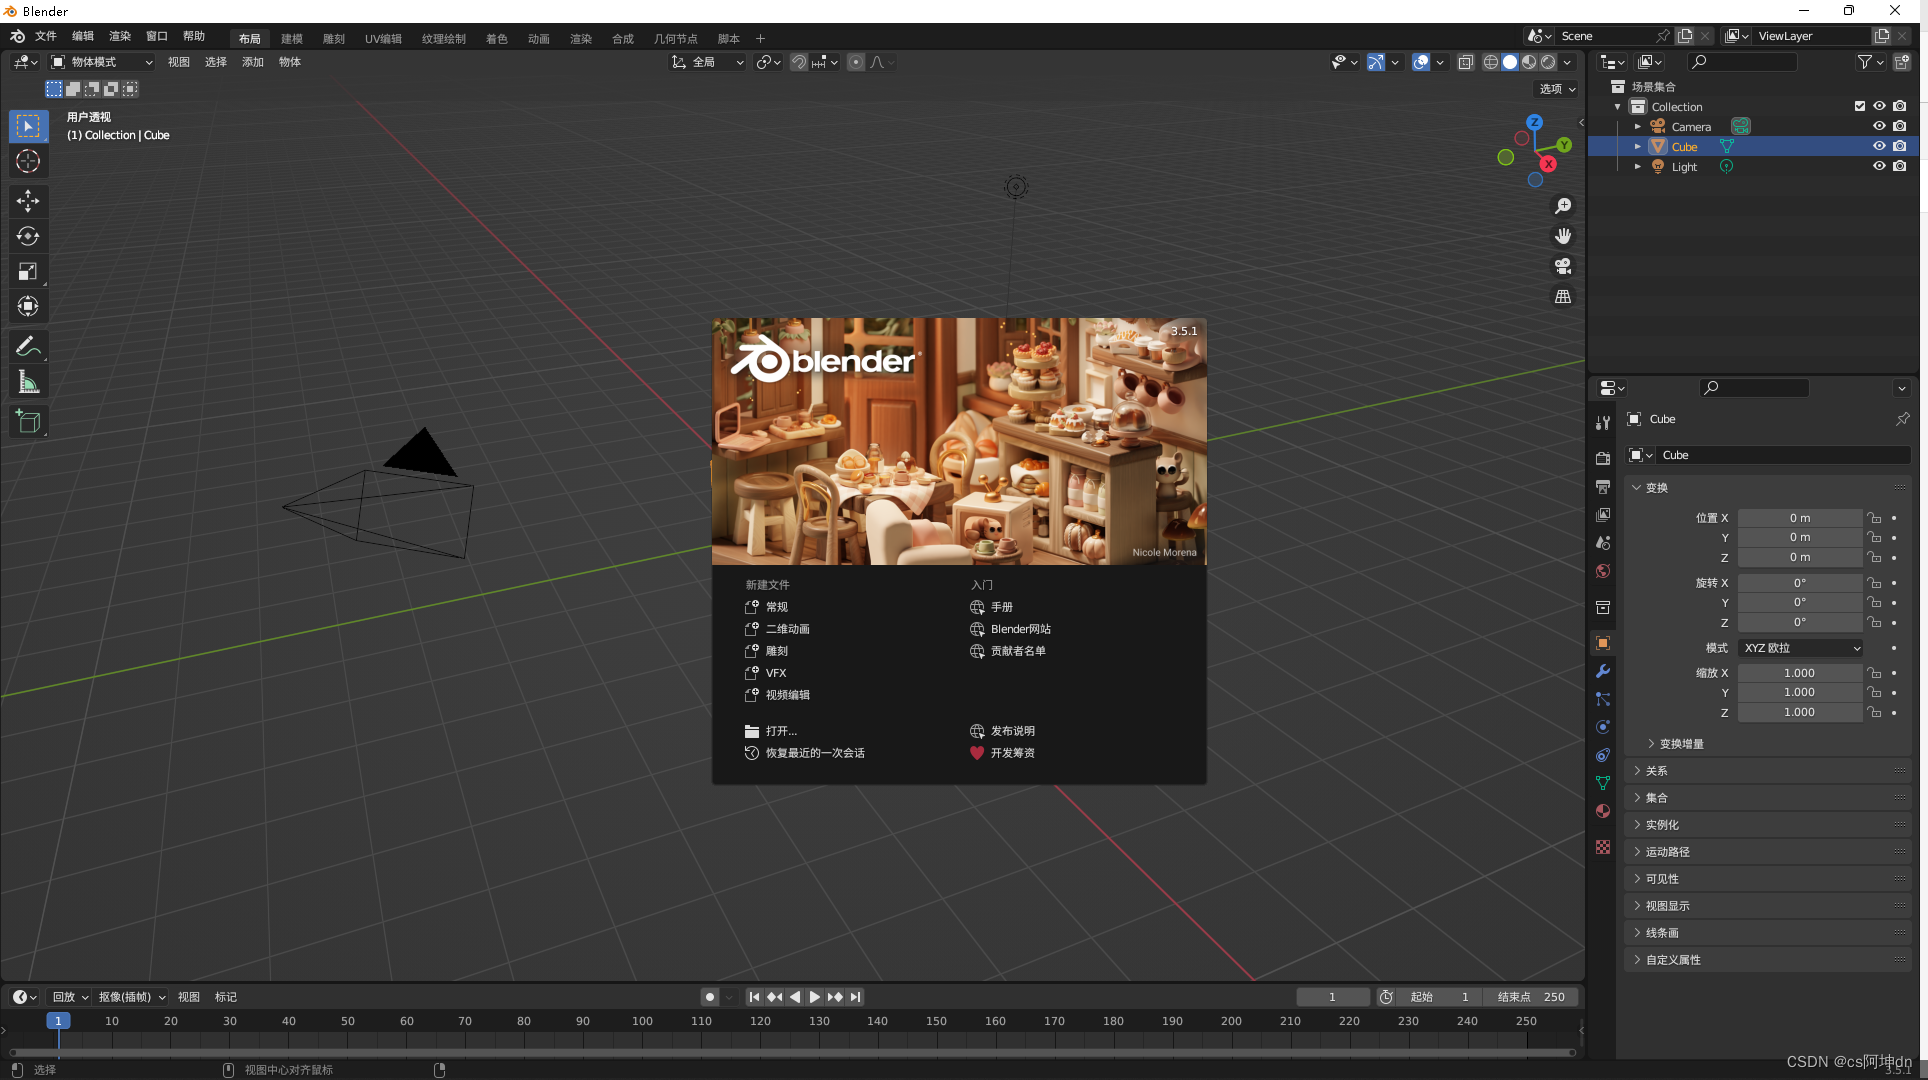Hide Camera in viewport via eye
1928x1080 pixels.
[x=1879, y=126]
